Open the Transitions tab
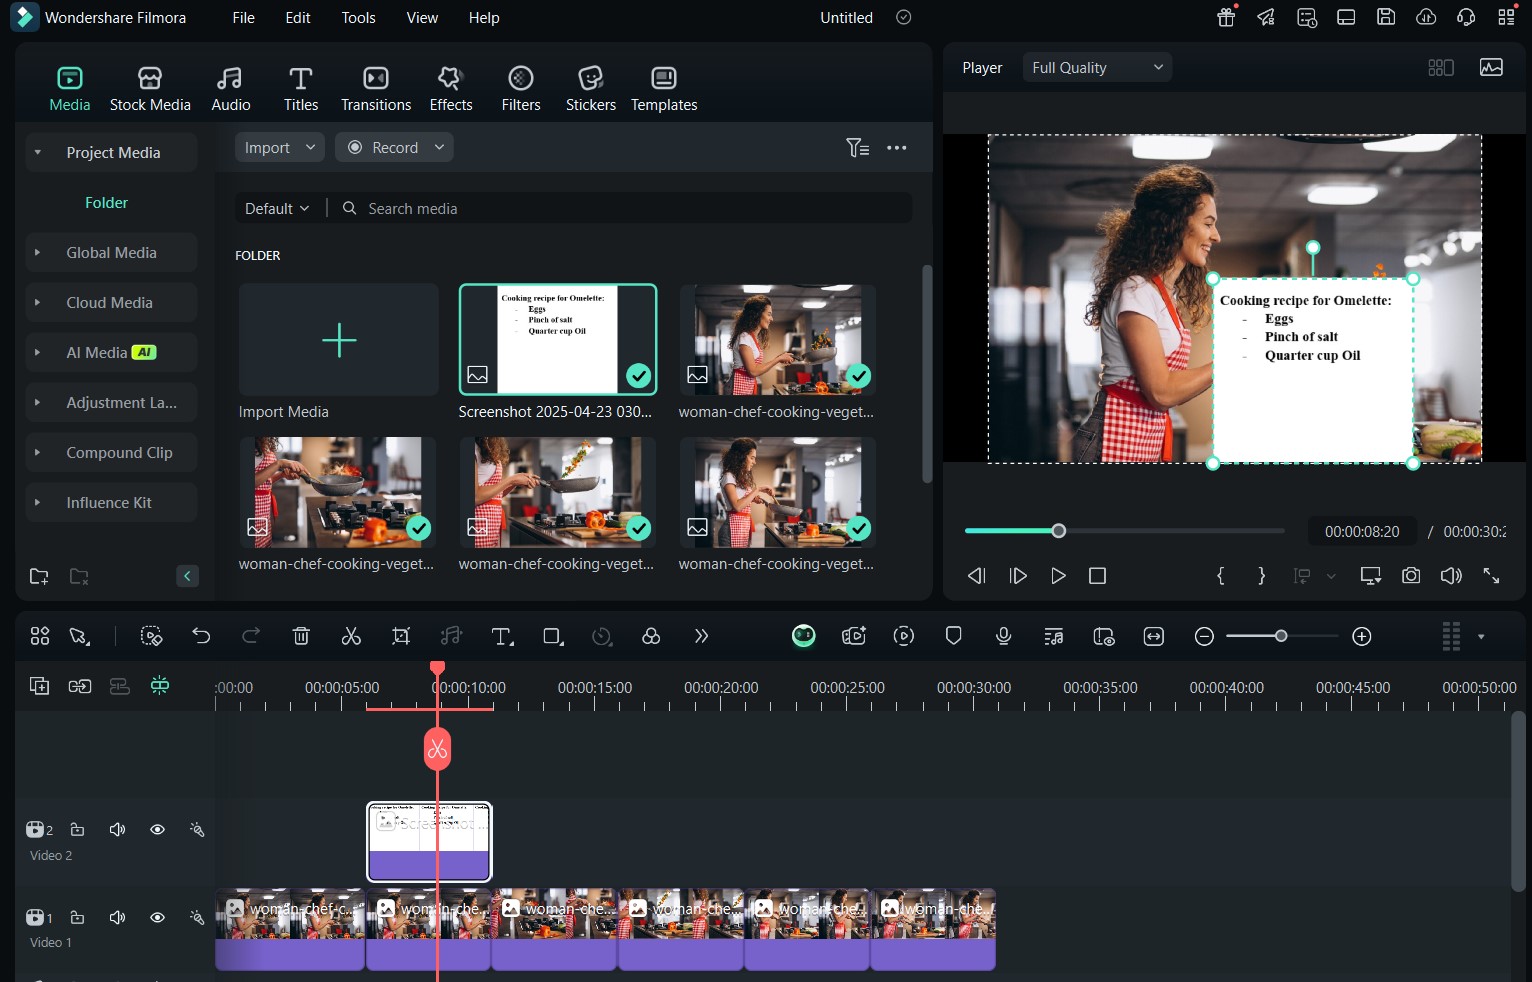Viewport: 1532px width, 982px height. tap(376, 89)
